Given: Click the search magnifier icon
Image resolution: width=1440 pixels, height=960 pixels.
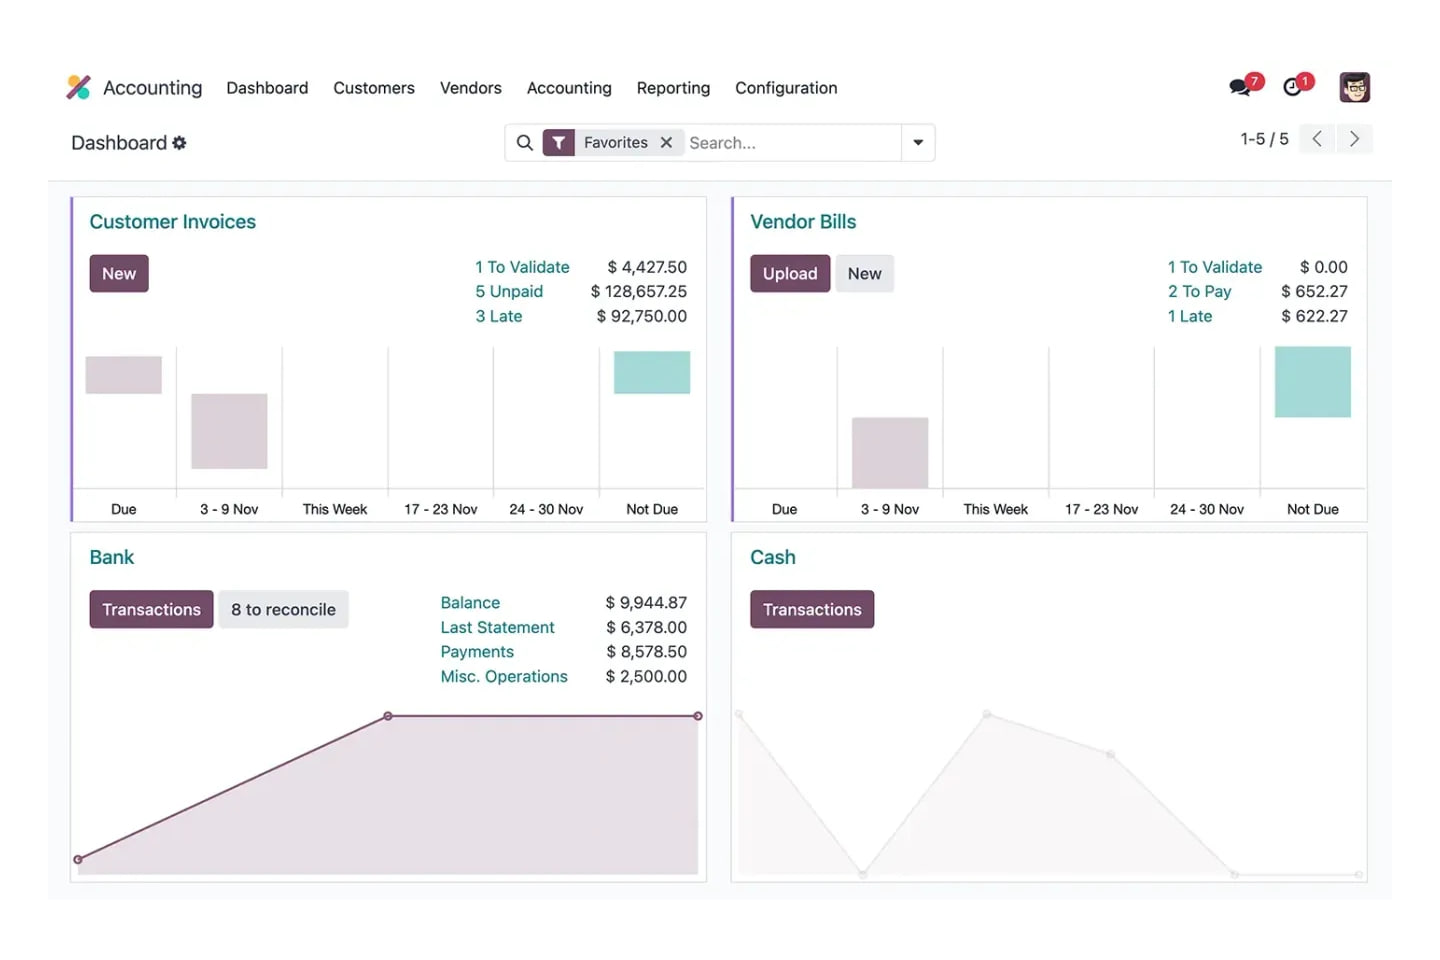Looking at the screenshot, I should click(524, 143).
